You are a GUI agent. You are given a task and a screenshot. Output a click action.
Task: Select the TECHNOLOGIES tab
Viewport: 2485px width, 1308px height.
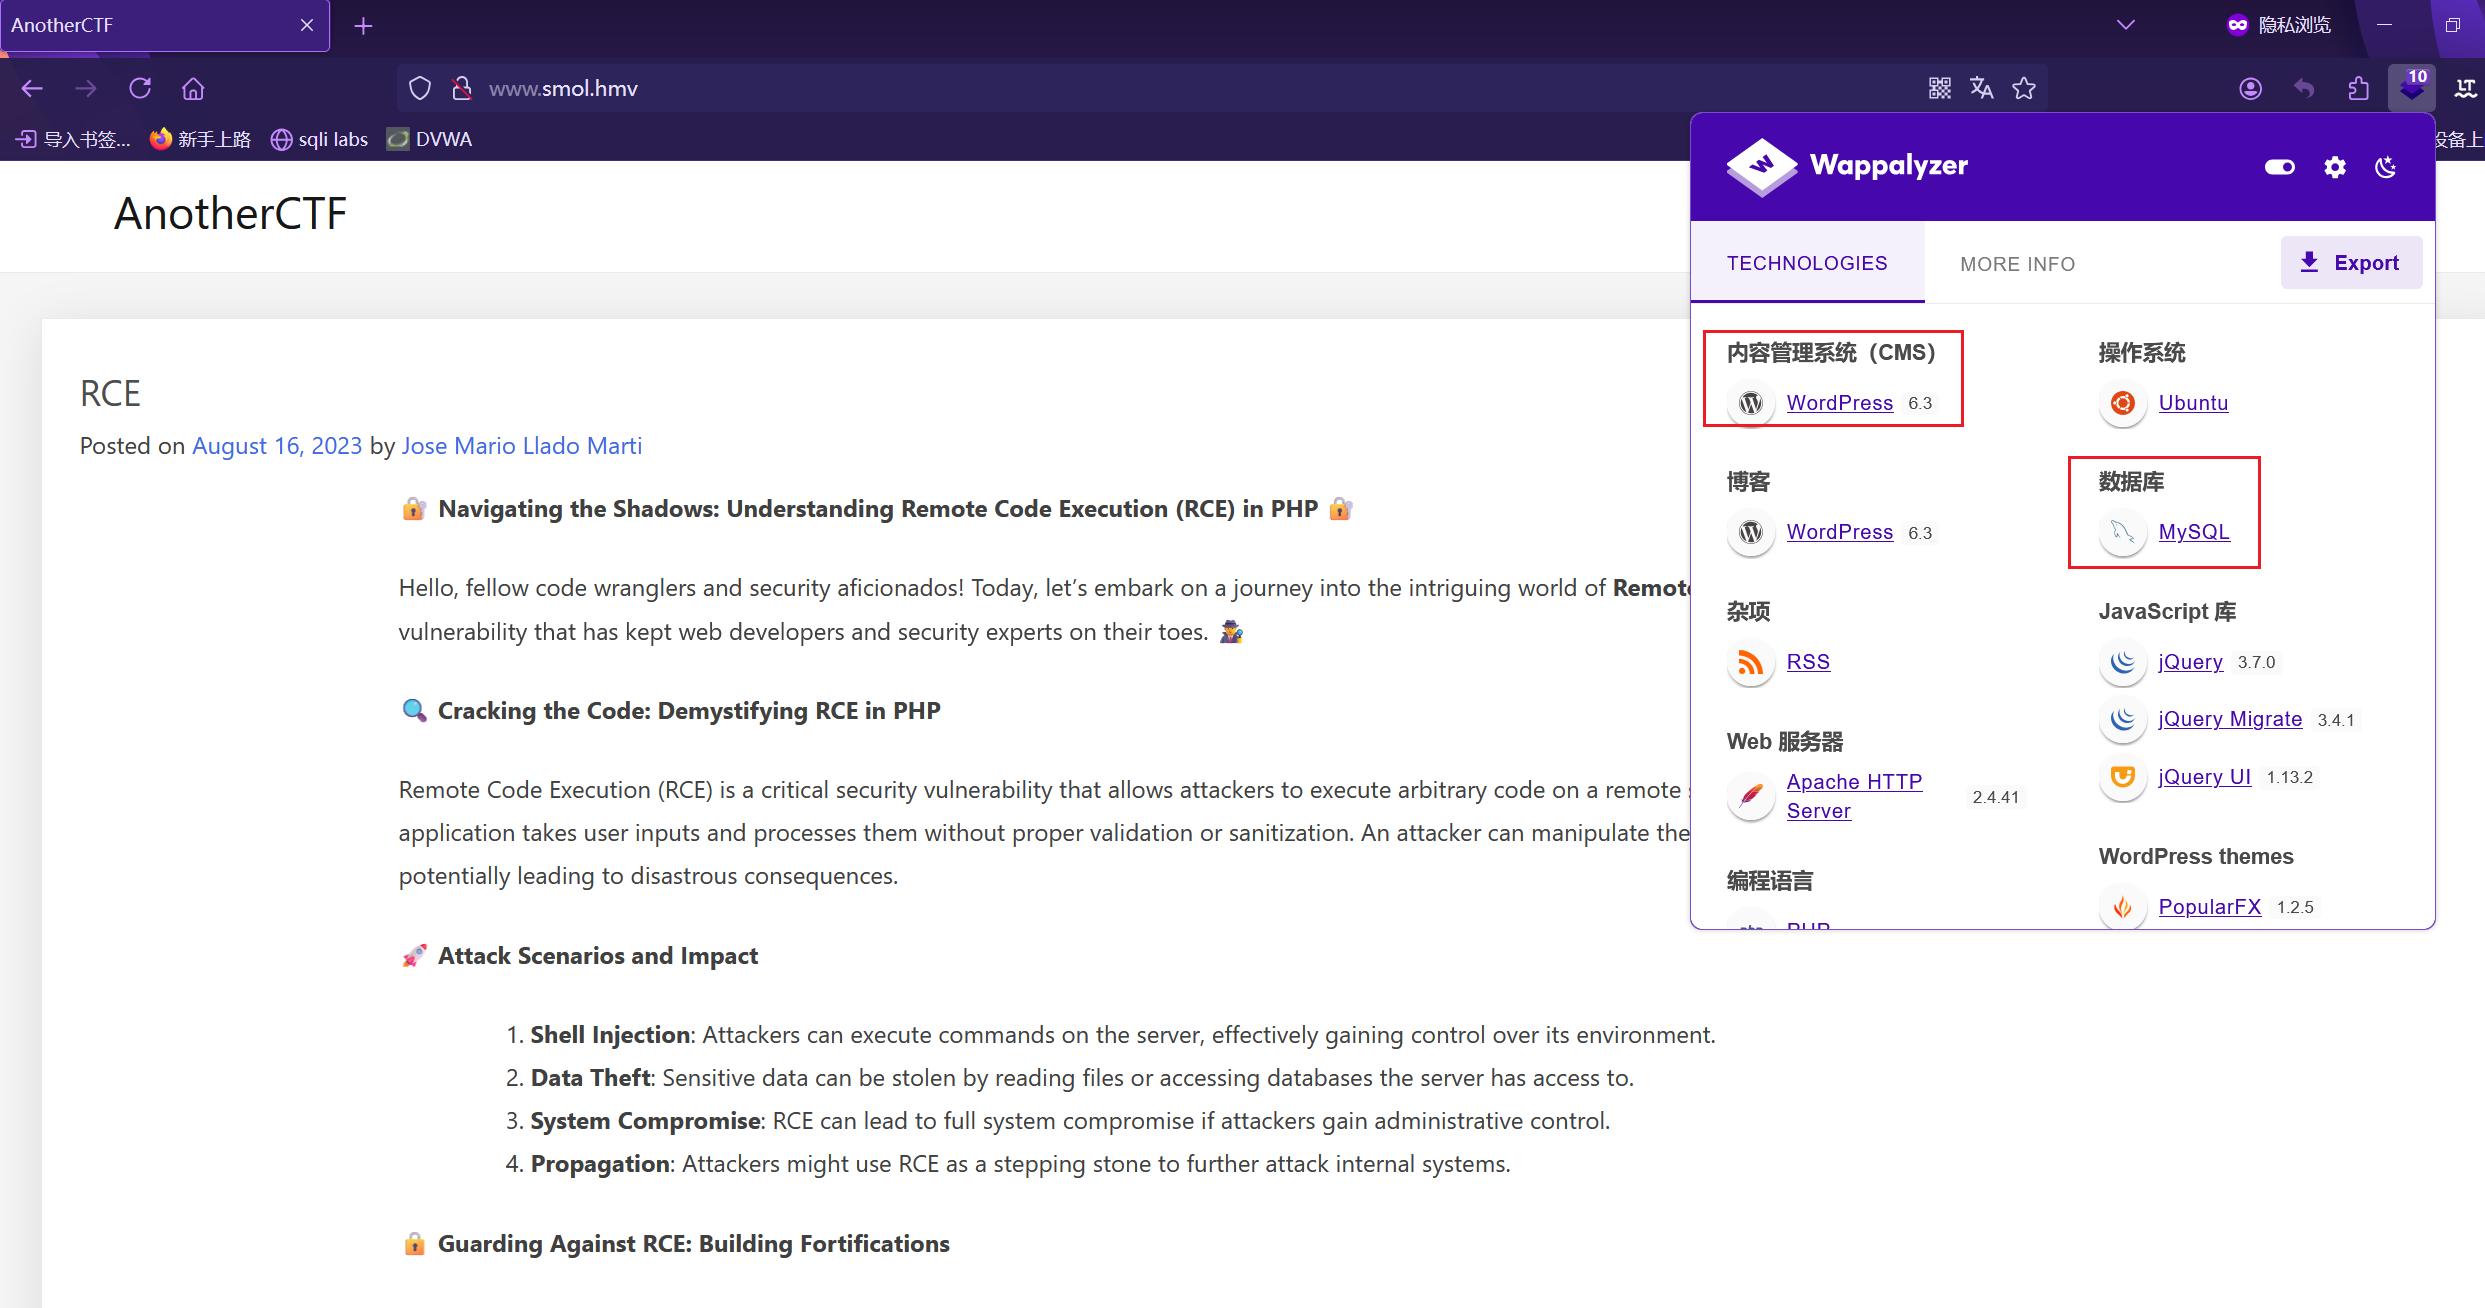pyautogui.click(x=1806, y=263)
